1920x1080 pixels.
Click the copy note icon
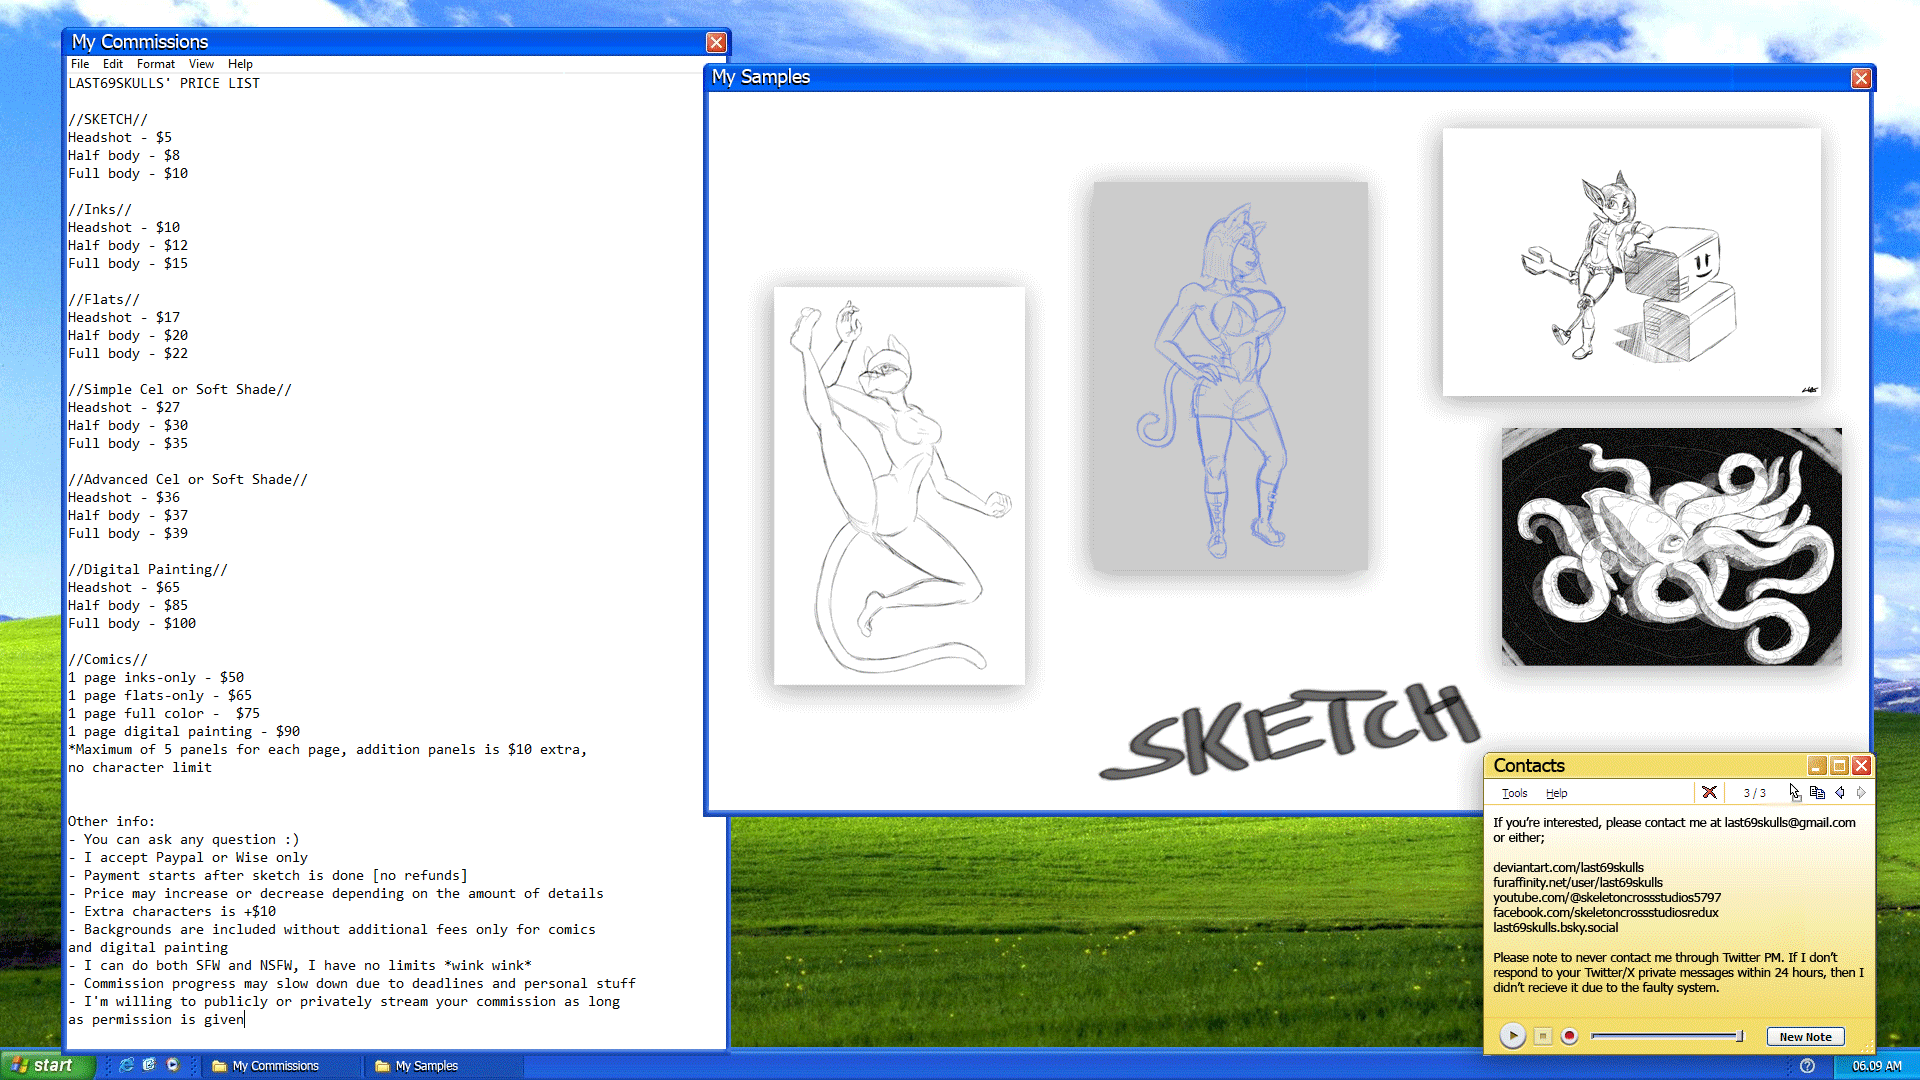tap(1817, 792)
